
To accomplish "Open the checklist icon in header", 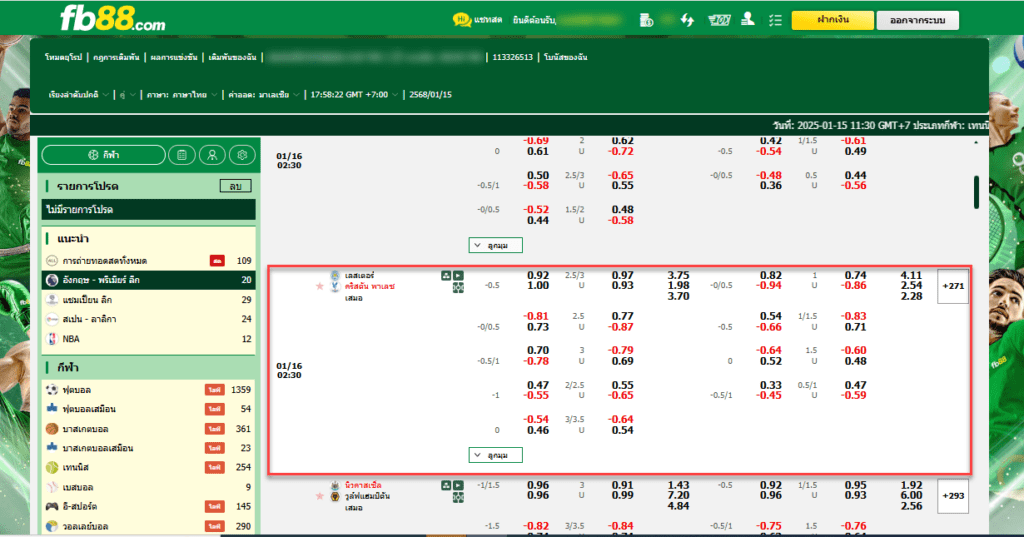I will (775, 20).
